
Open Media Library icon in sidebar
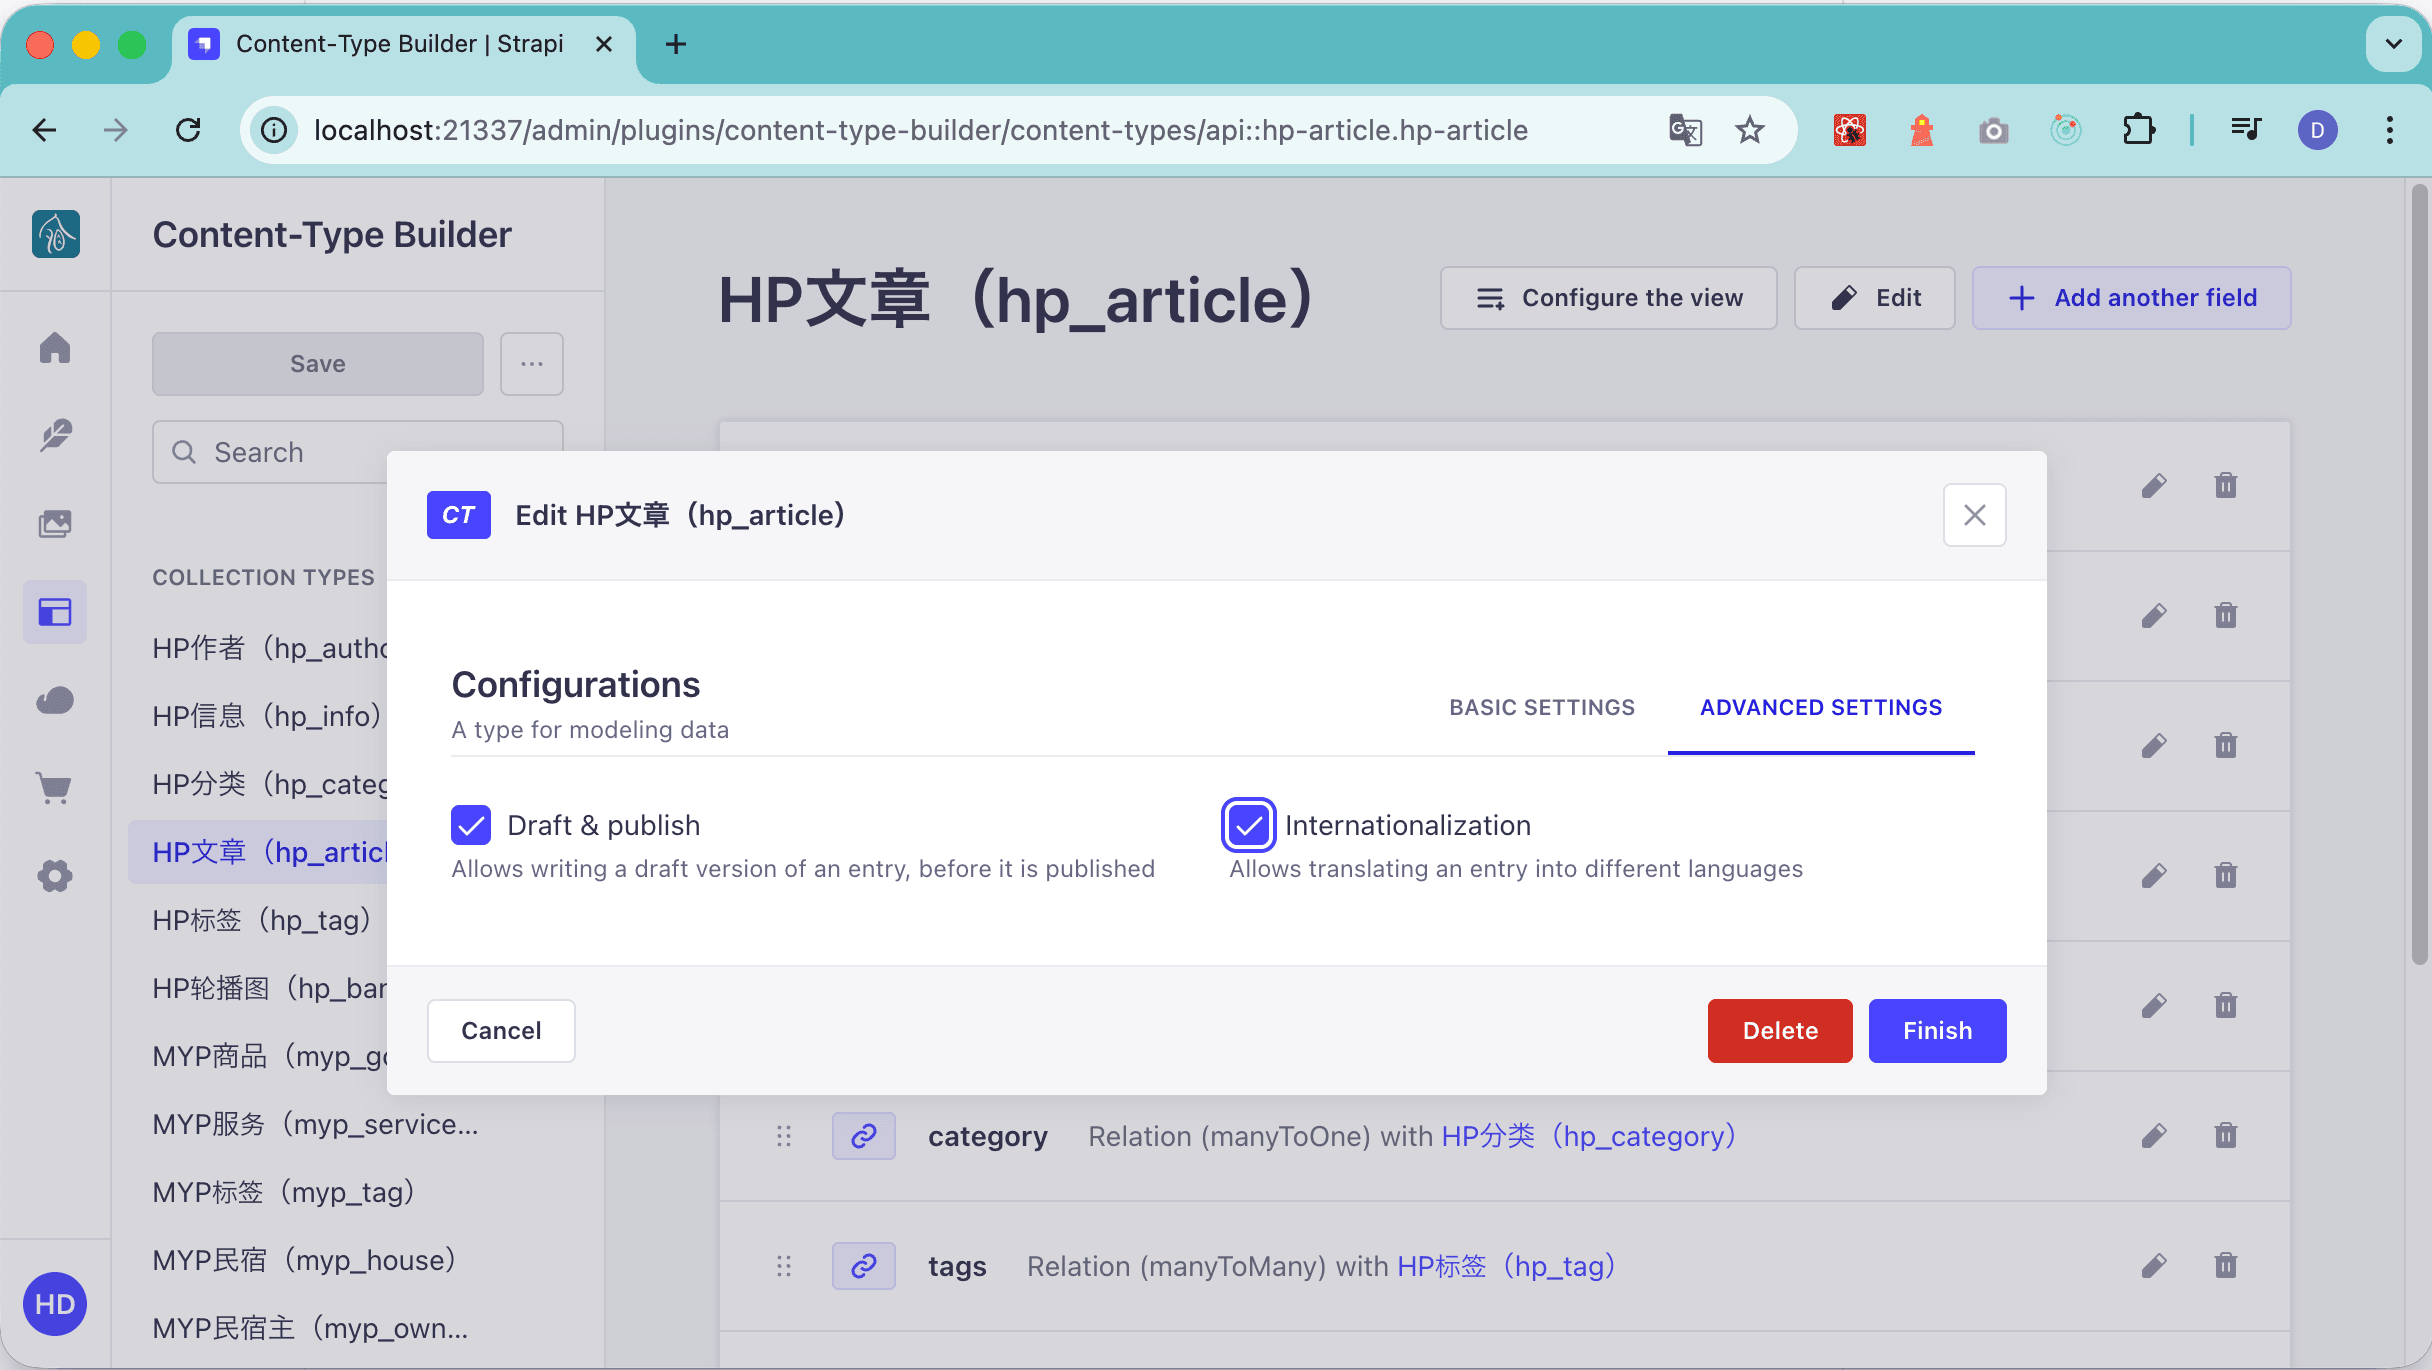pyautogui.click(x=55, y=523)
